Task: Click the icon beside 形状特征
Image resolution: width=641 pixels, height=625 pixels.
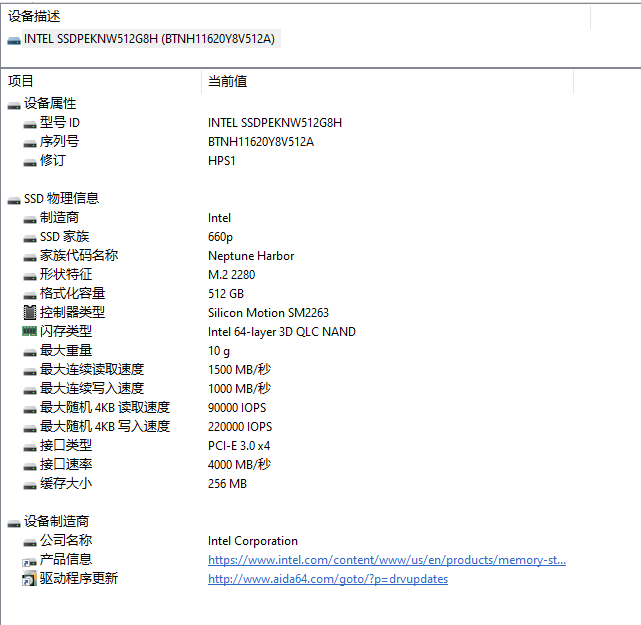Action: (30, 276)
